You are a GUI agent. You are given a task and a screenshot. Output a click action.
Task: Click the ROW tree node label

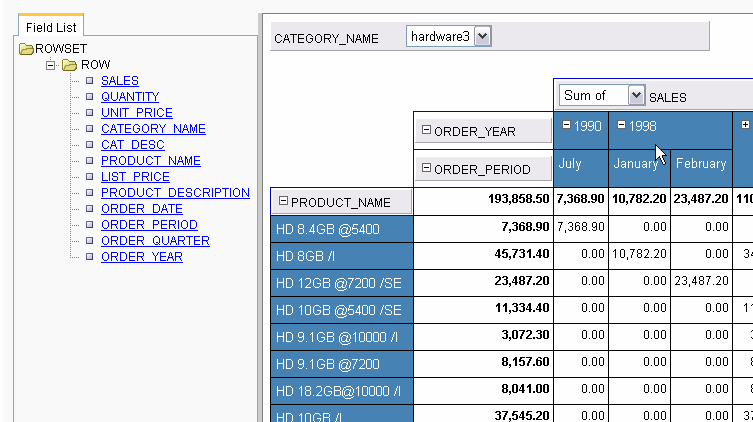[96, 65]
